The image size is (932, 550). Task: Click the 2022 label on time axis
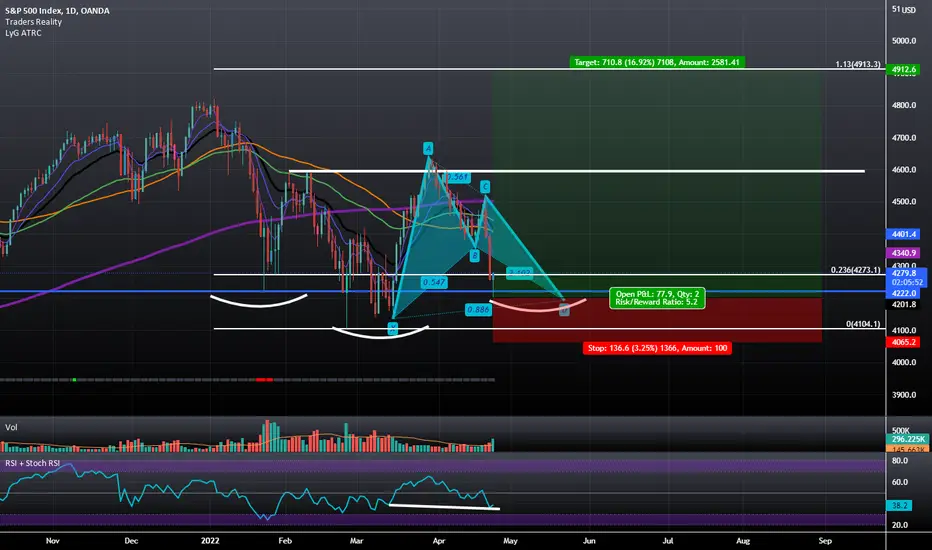[210, 541]
